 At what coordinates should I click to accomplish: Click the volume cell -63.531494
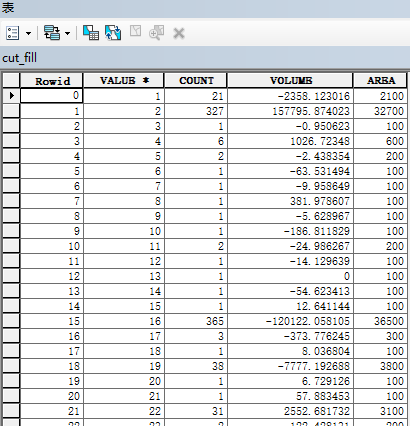click(290, 171)
